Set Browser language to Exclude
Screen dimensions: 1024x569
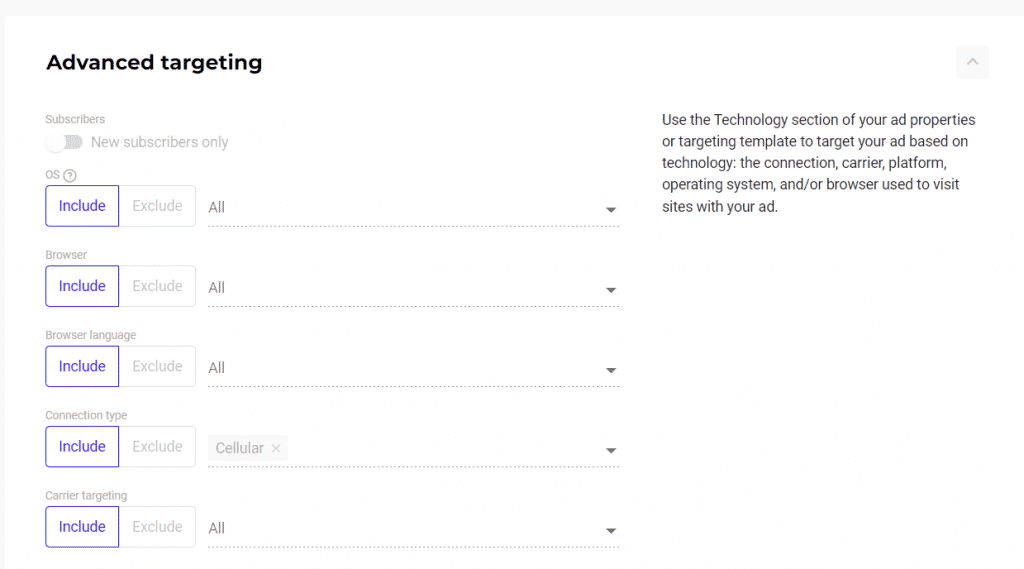coord(157,366)
